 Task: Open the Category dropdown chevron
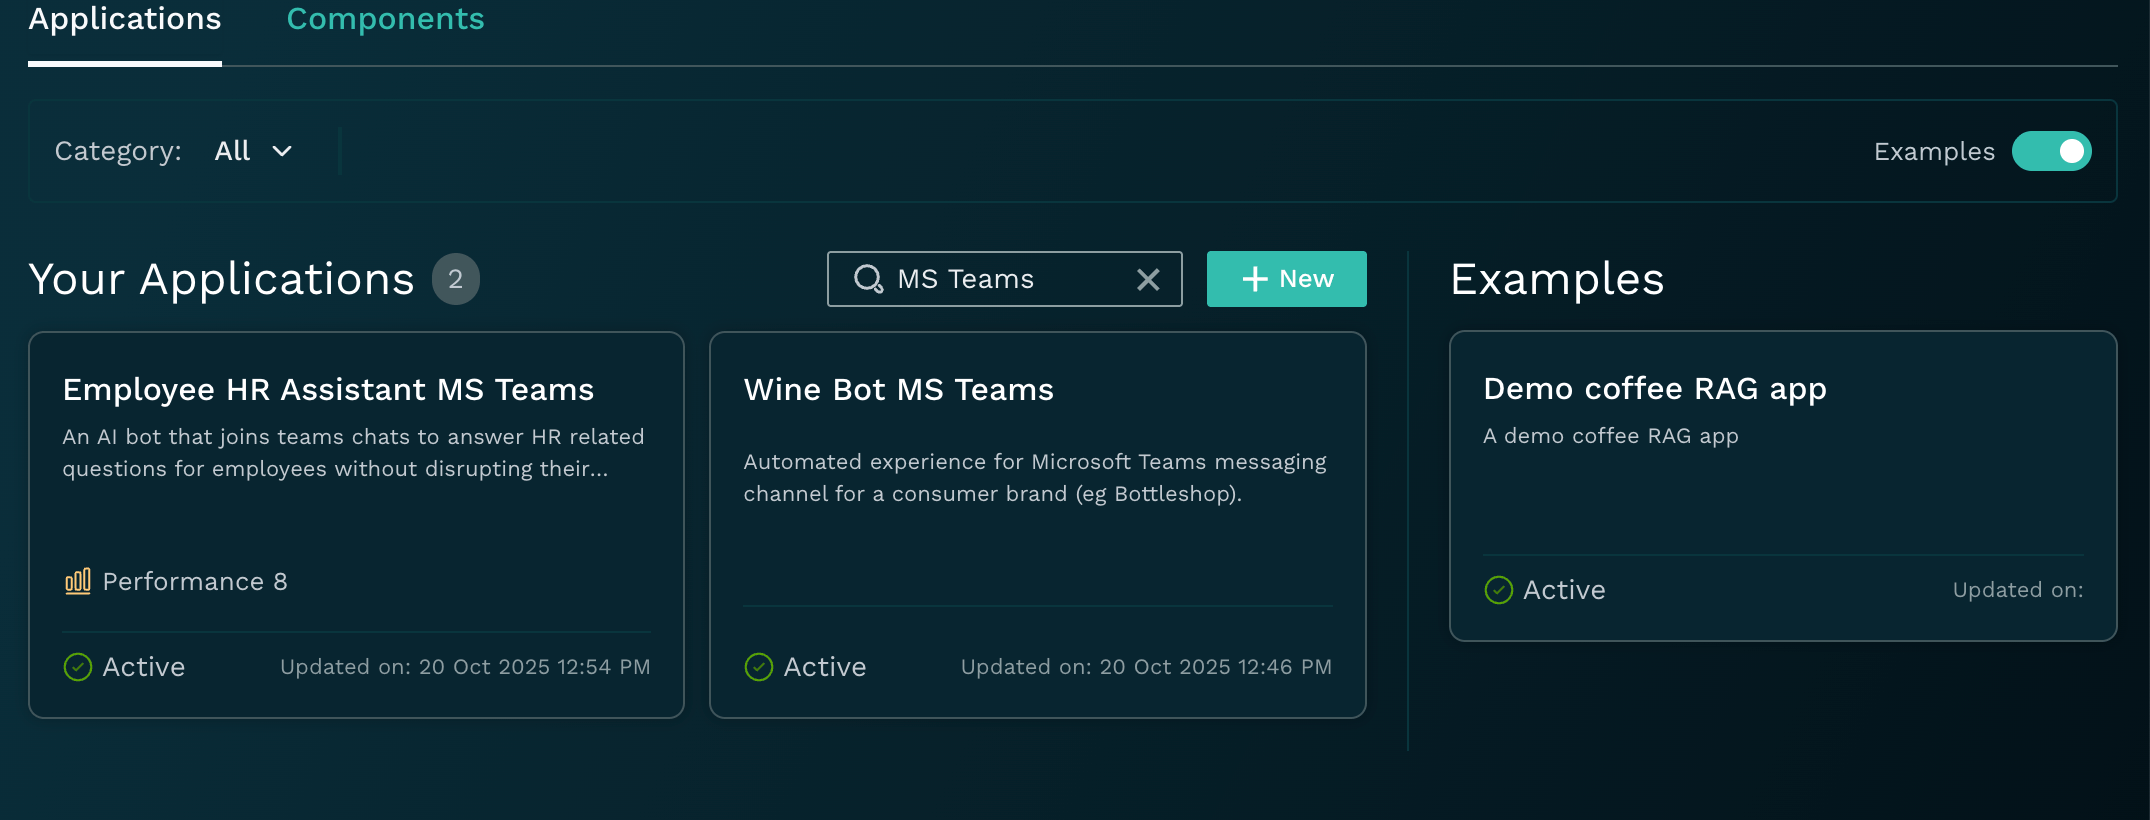click(x=282, y=151)
